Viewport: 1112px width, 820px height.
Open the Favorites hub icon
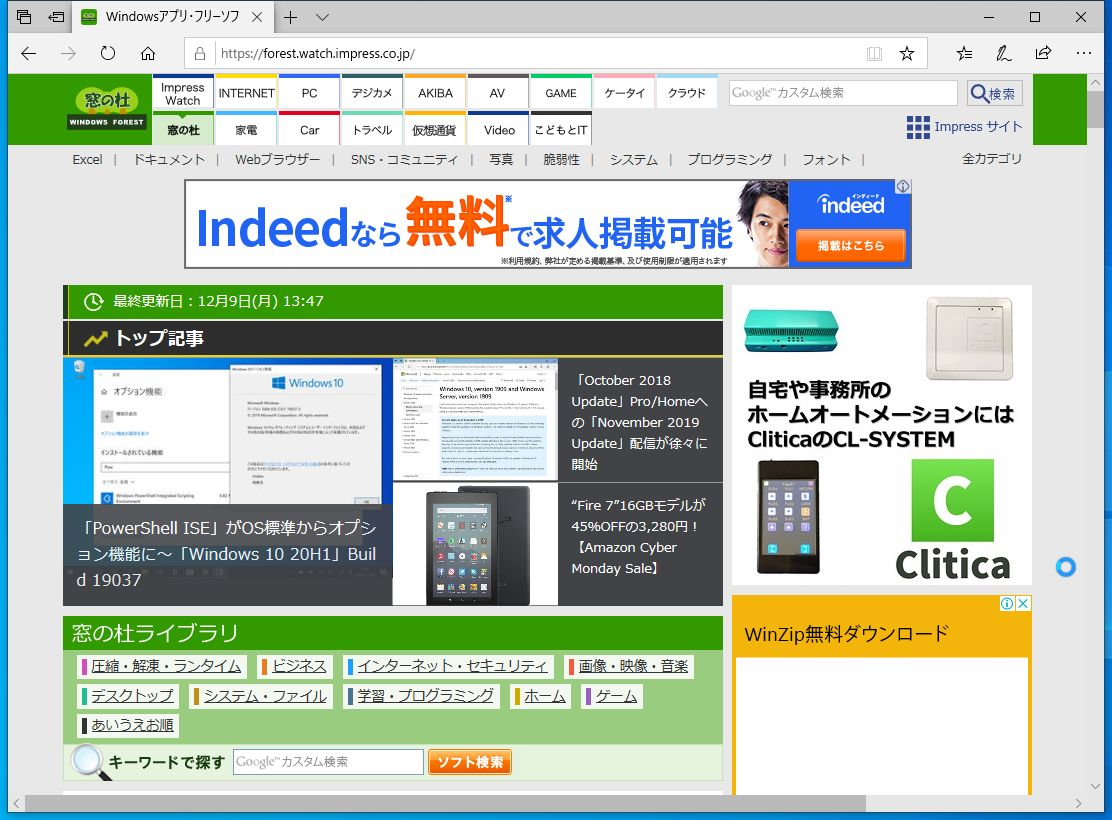pyautogui.click(x=964, y=51)
